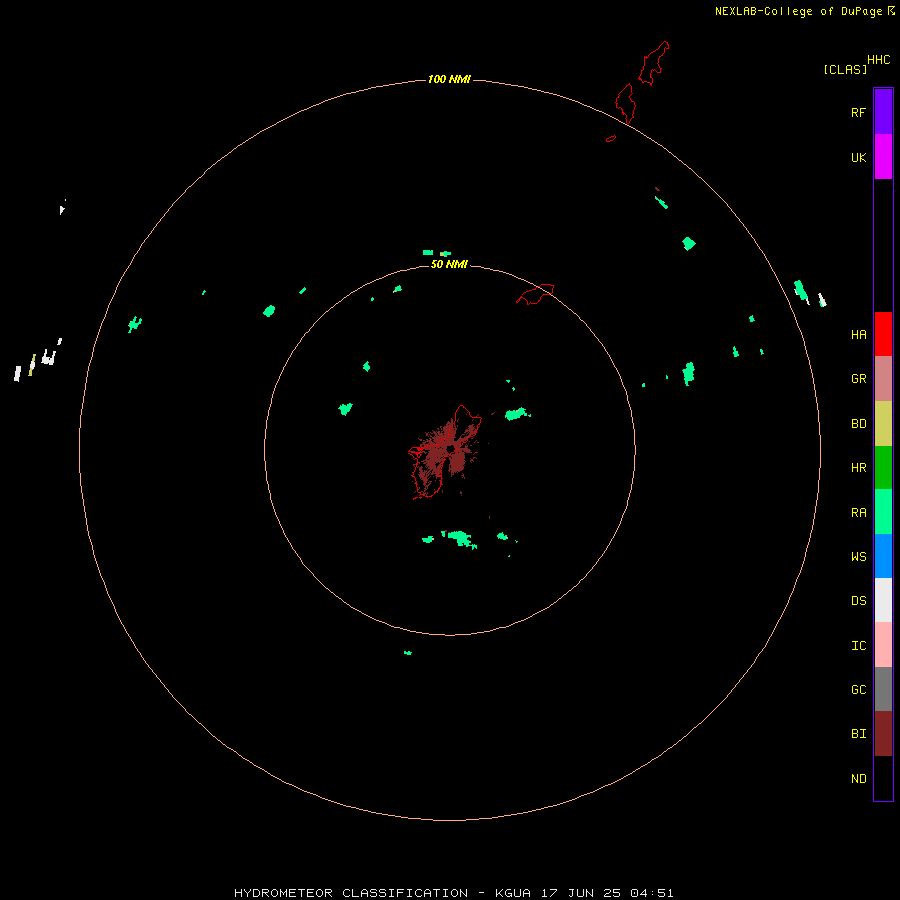Click the HHC product label

coord(878,60)
